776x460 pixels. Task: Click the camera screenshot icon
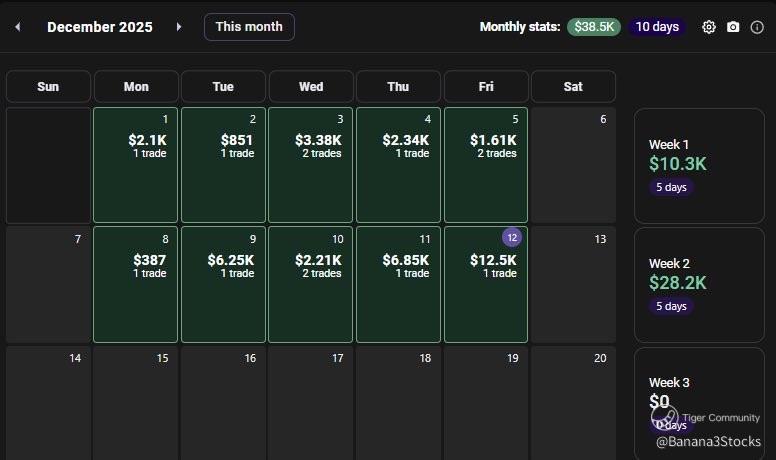point(733,27)
